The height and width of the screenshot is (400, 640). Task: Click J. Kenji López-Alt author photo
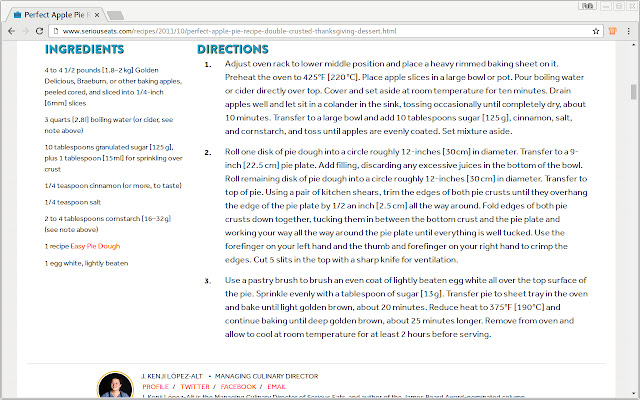[115, 385]
